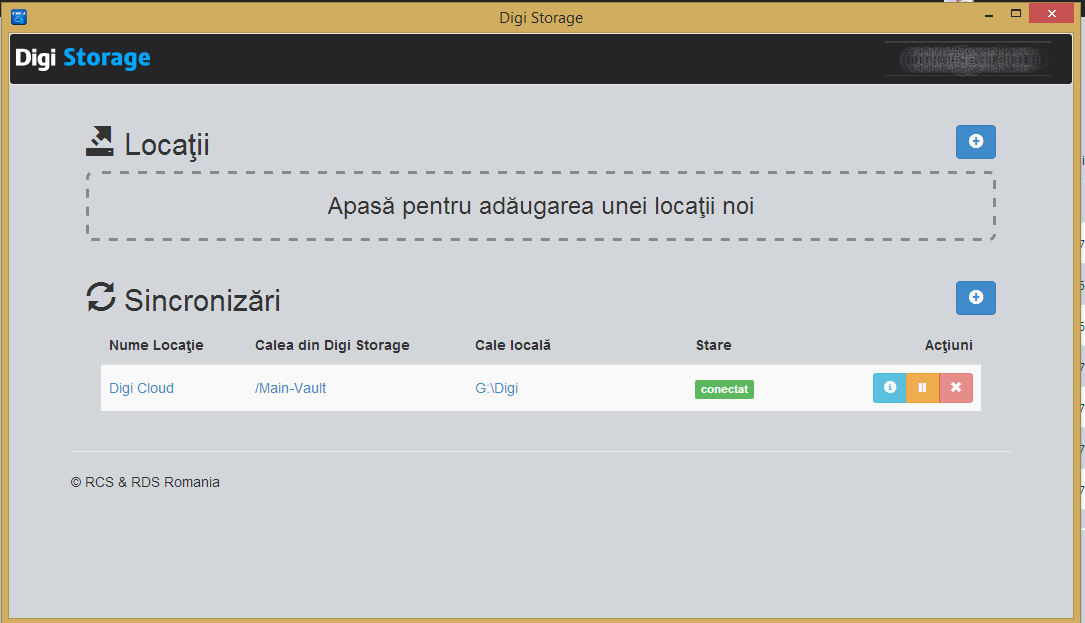Add a new sync with plus button
The height and width of the screenshot is (623, 1085).
(976, 298)
